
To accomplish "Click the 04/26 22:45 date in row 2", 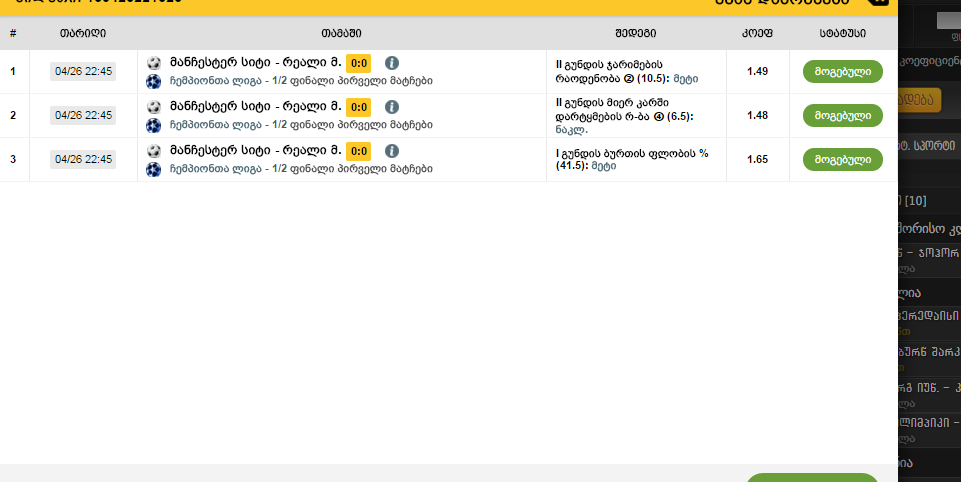I will [83, 115].
